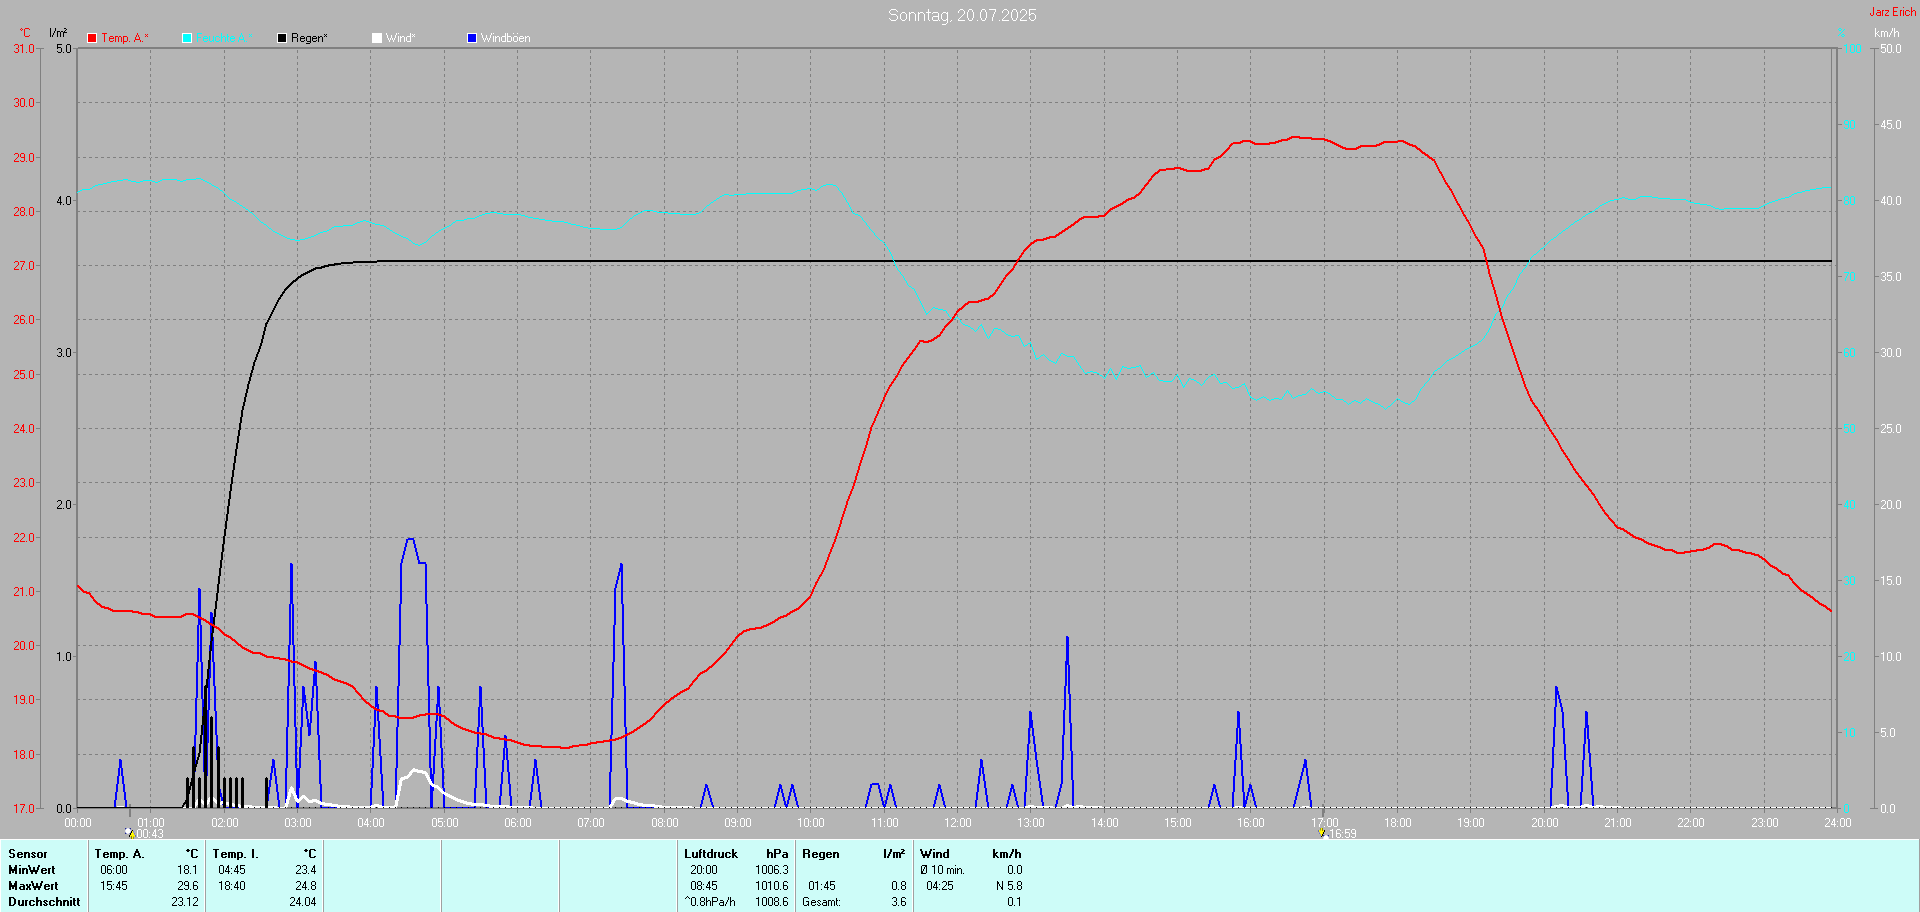1920x912 pixels.
Task: Click the 00:43 time marker label
Action: point(150,834)
